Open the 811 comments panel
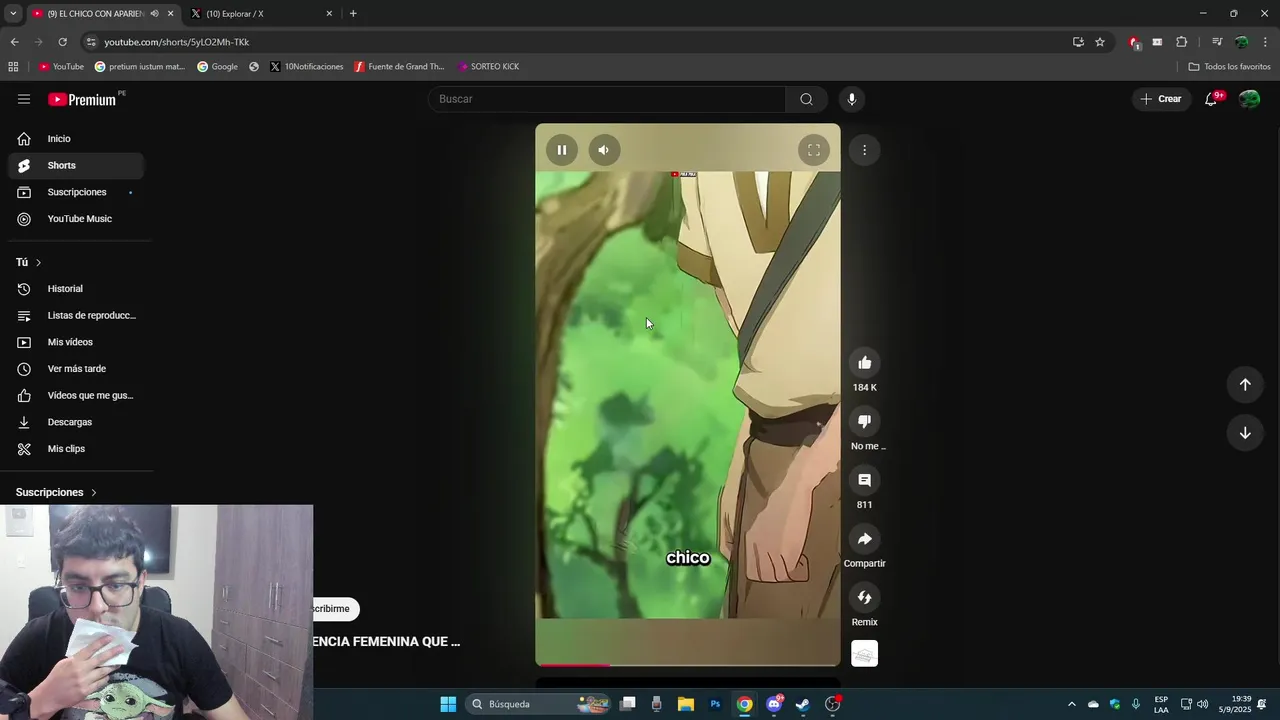Image resolution: width=1280 pixels, height=720 pixels. tap(865, 480)
